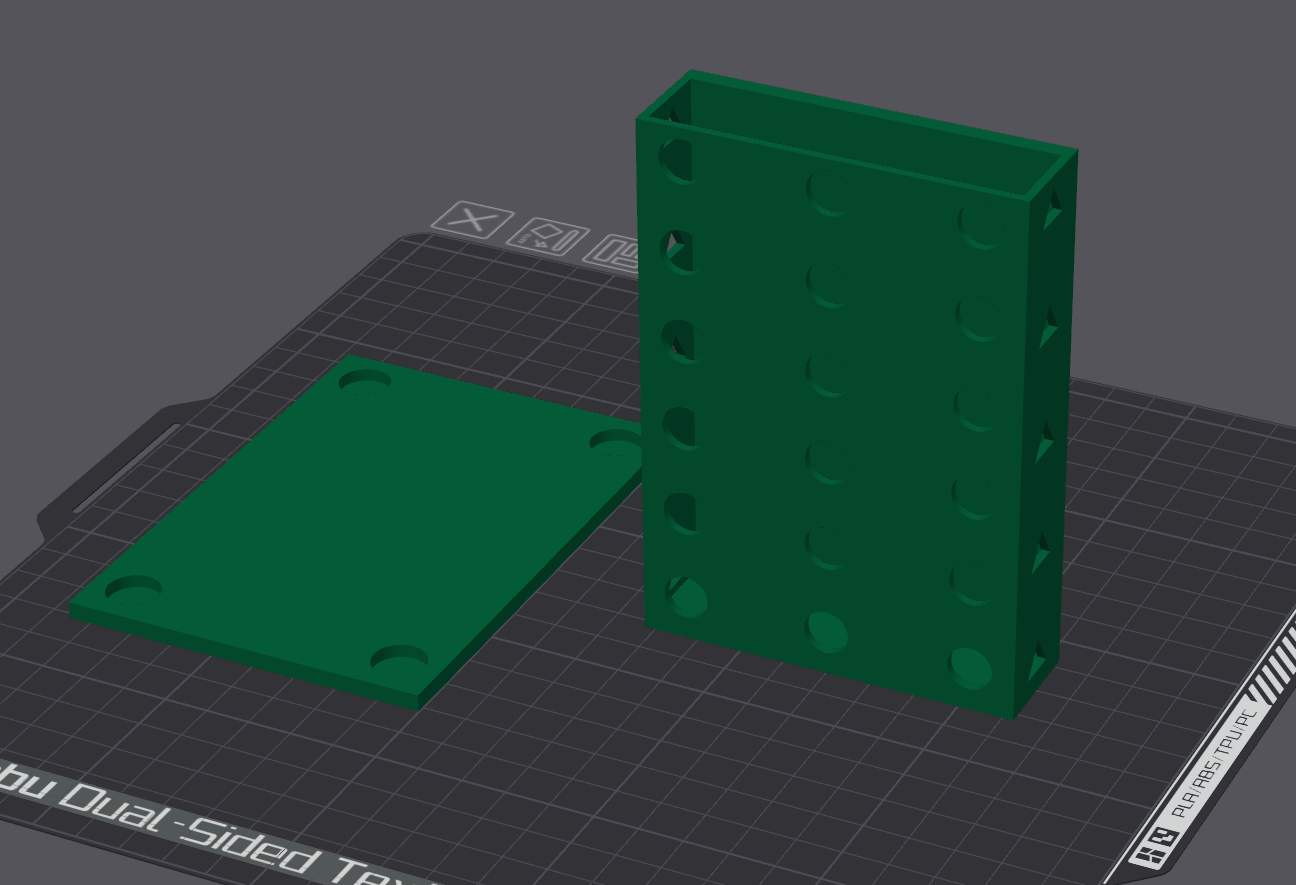This screenshot has width=1296, height=885.
Task: Click the Bambu QR code printed on the plate
Action: coord(1165,838)
